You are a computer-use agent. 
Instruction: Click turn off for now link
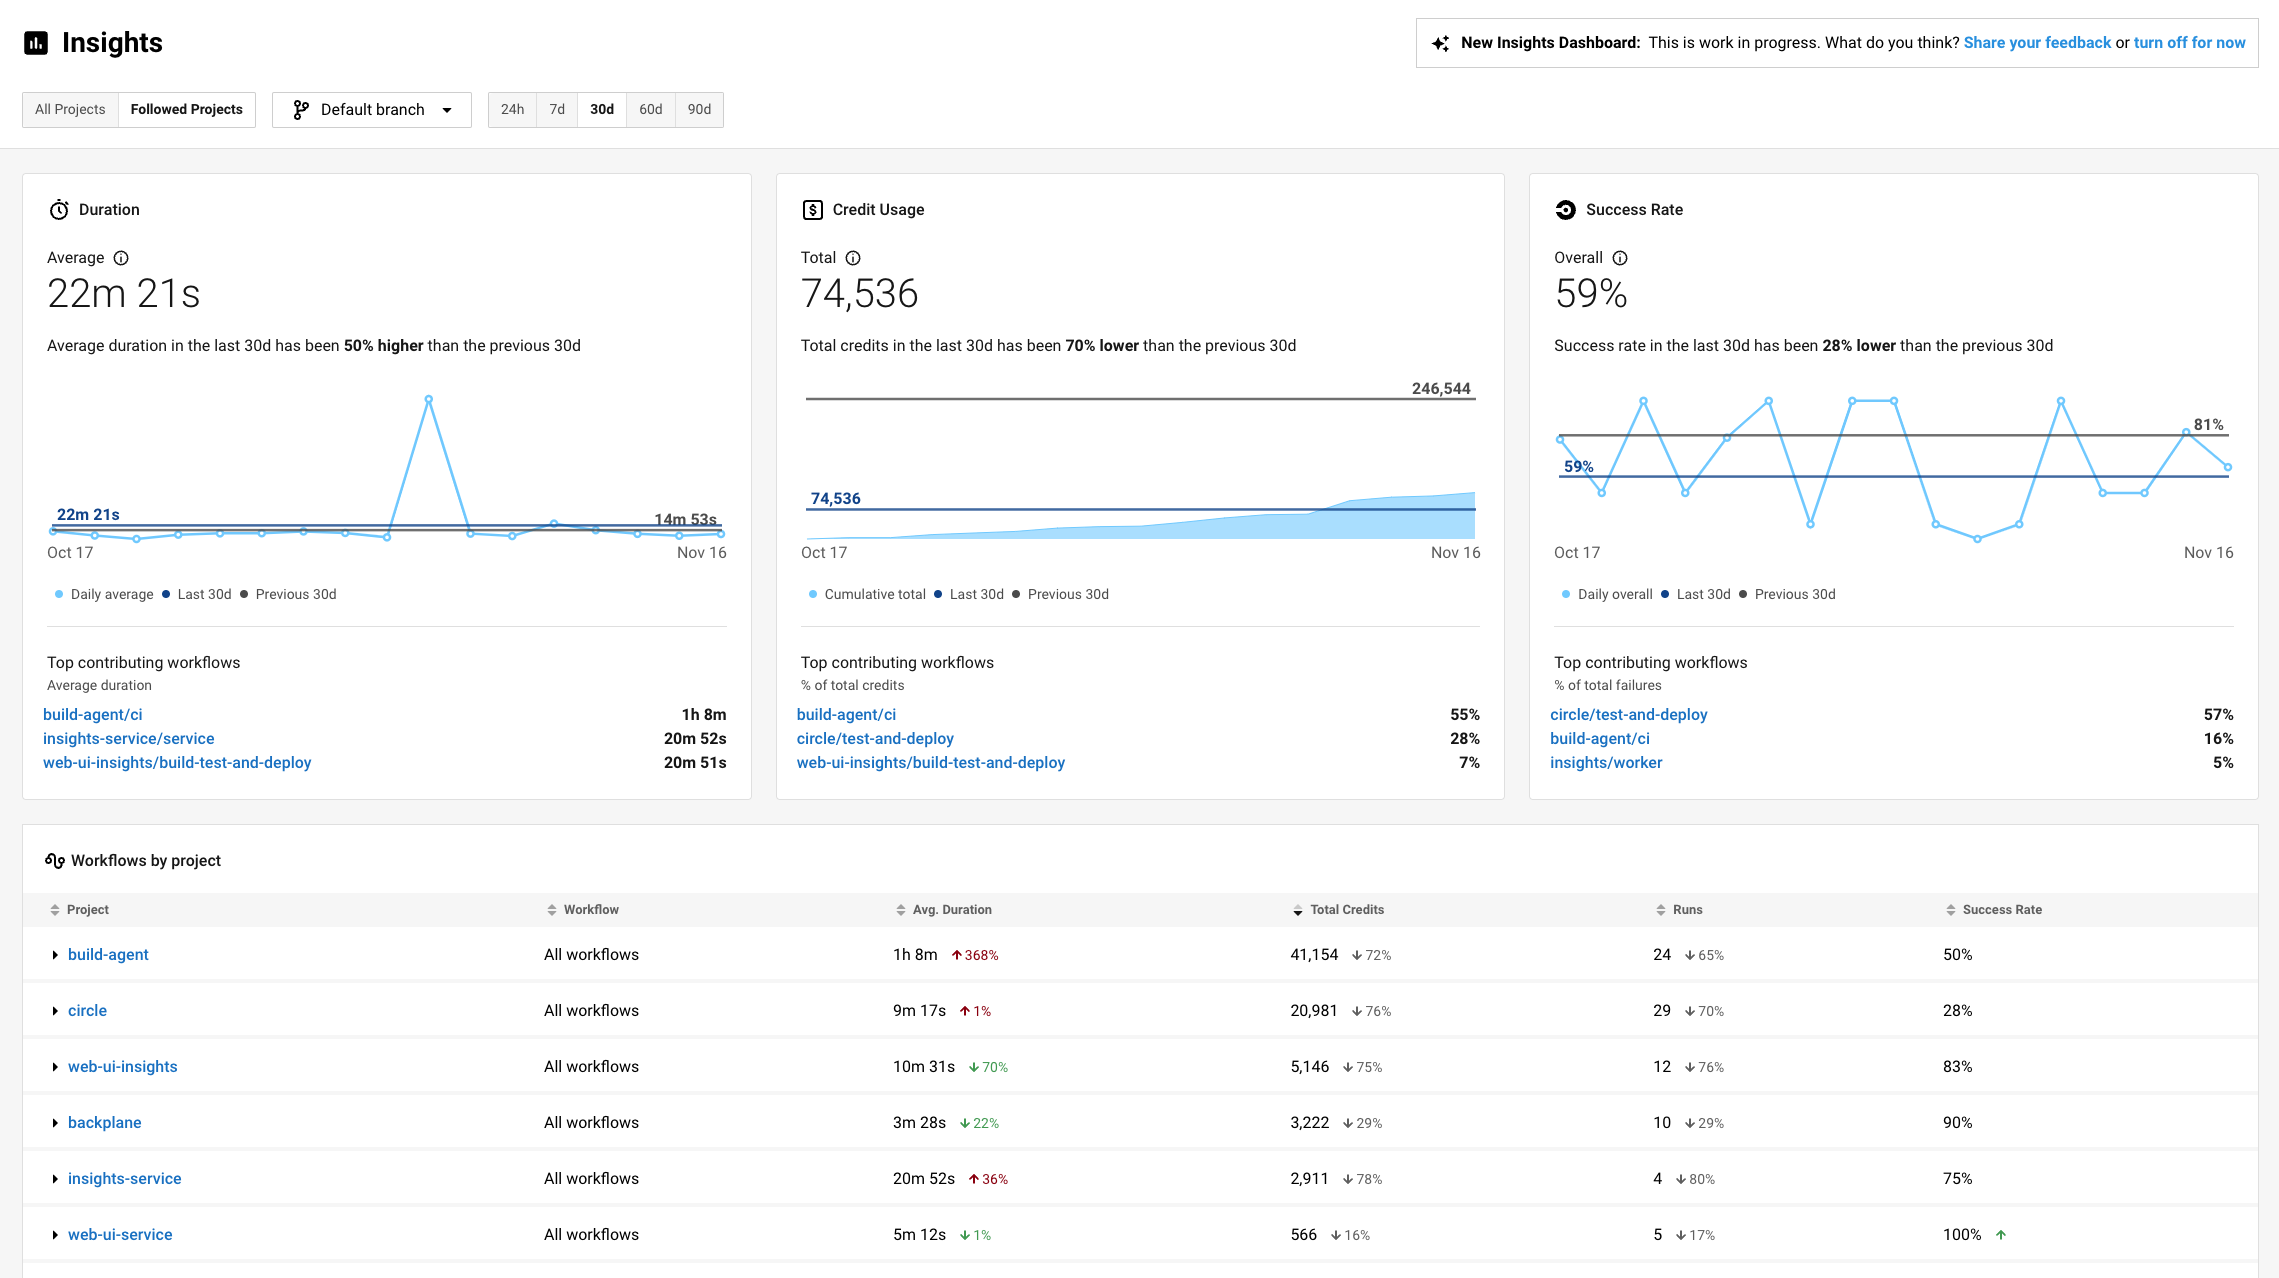coord(2189,43)
